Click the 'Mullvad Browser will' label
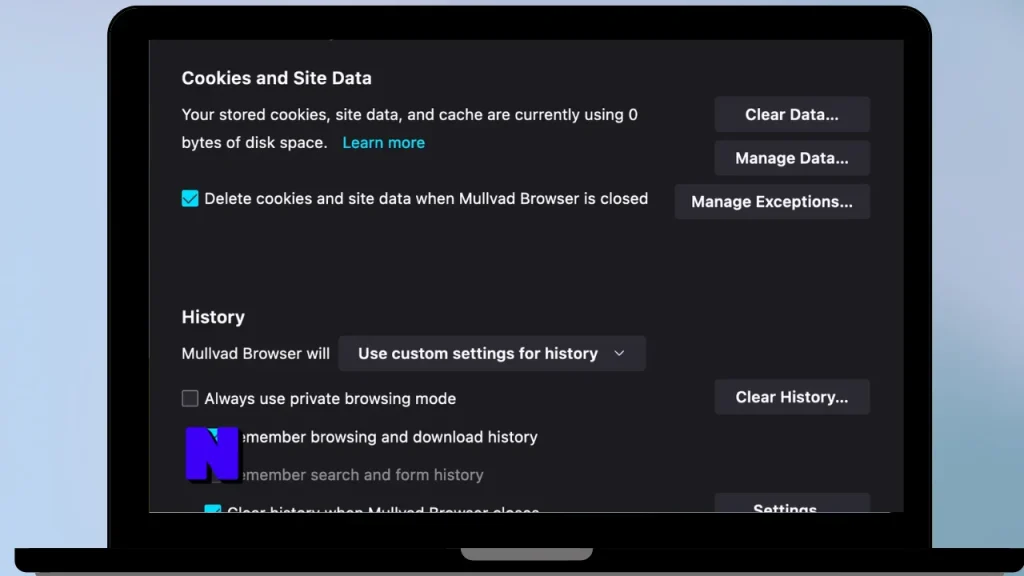This screenshot has height=576, width=1024. (255, 353)
